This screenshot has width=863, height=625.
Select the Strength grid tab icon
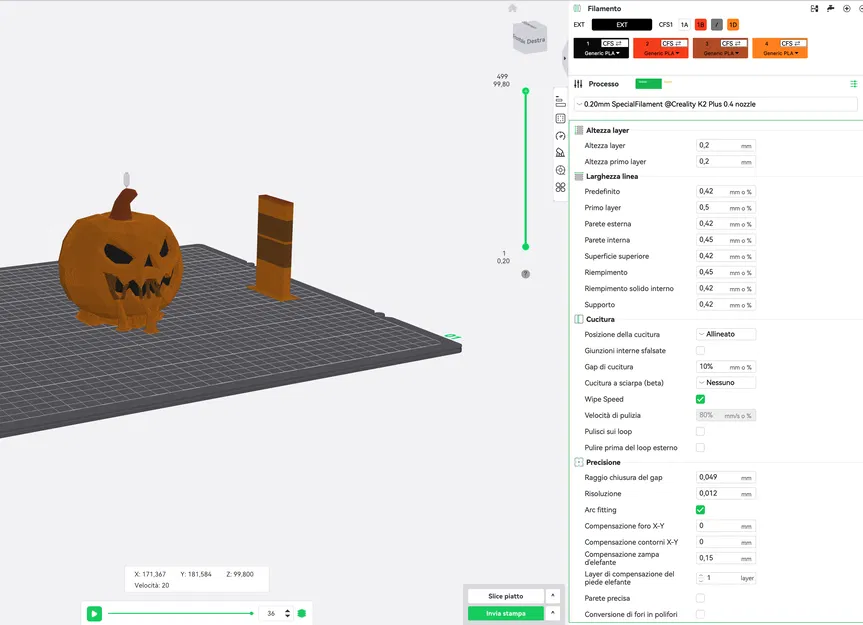560,118
